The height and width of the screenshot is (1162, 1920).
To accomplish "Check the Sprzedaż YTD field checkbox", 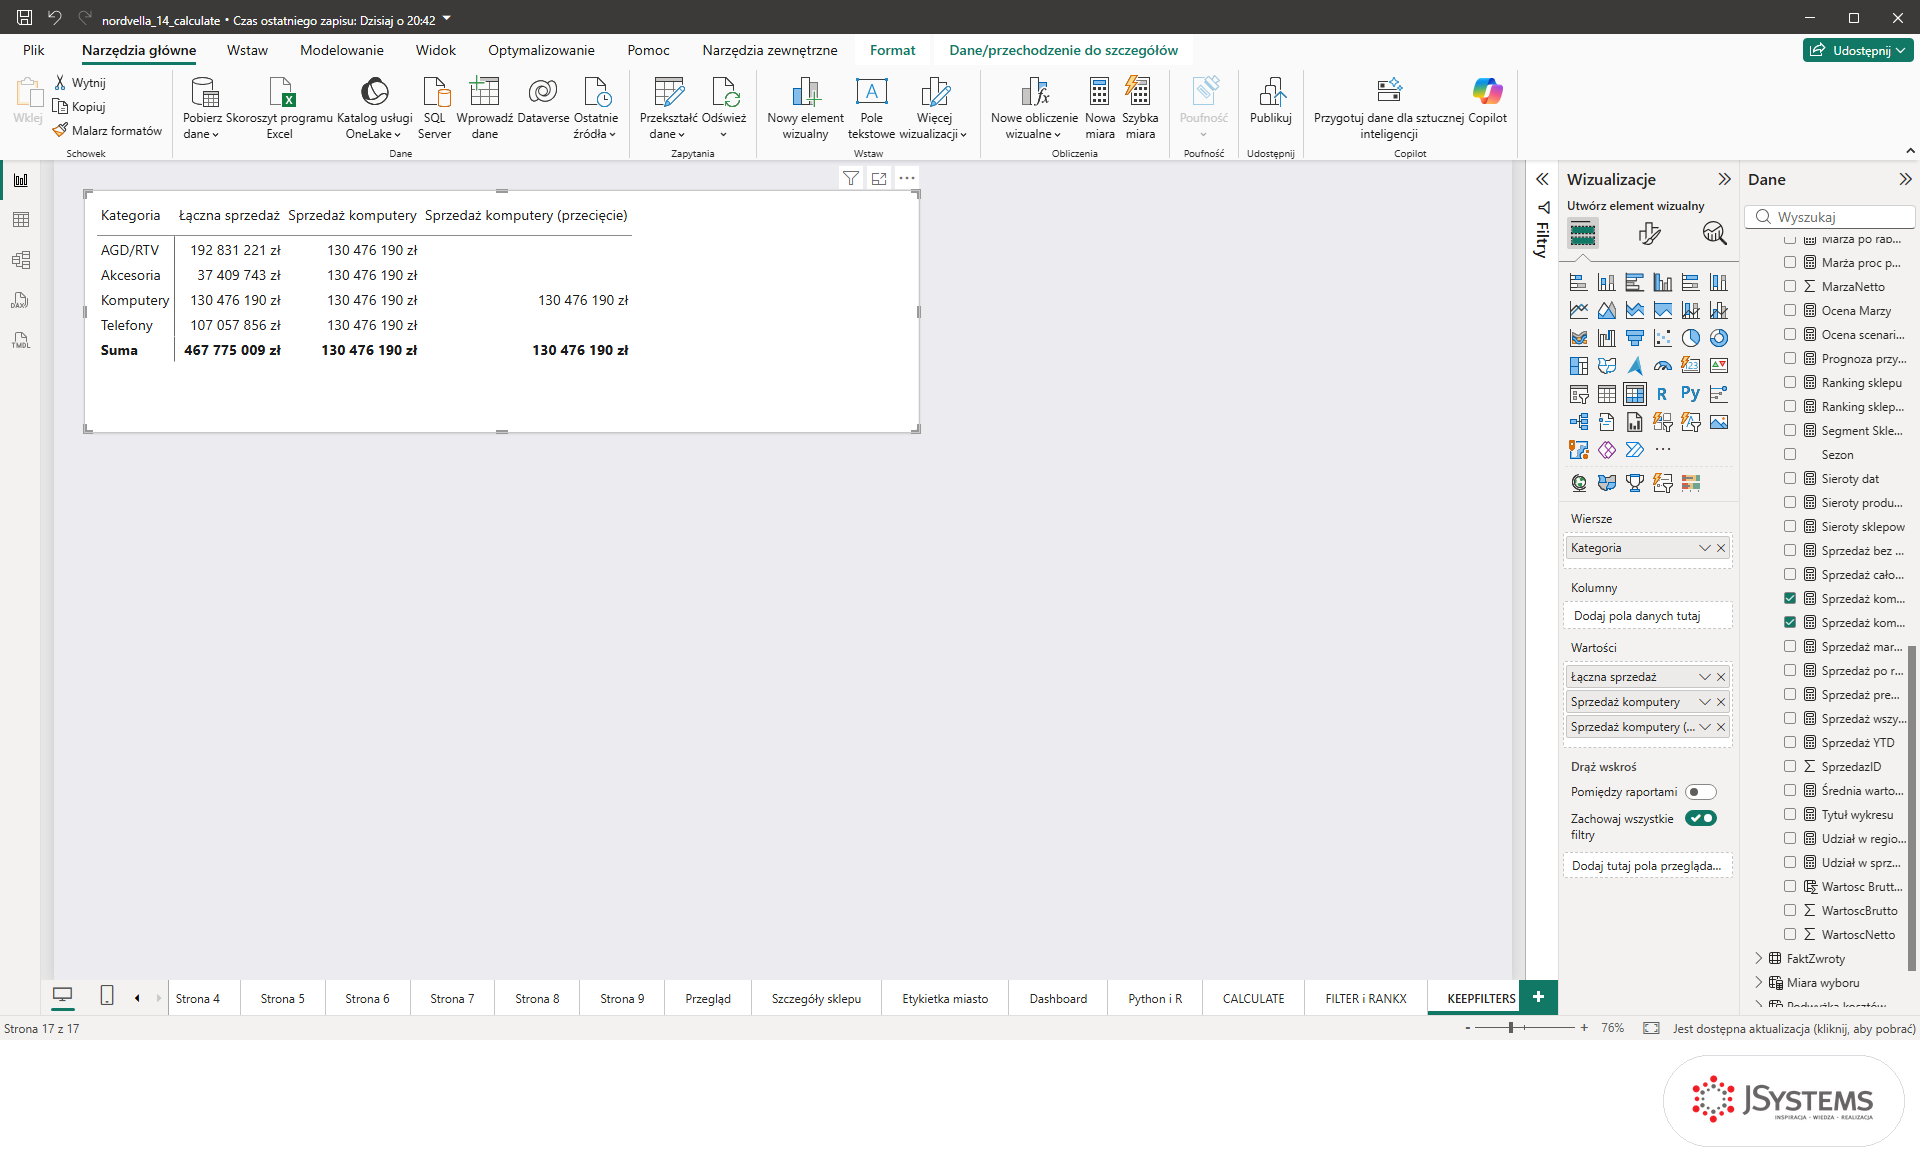I will tap(1790, 742).
